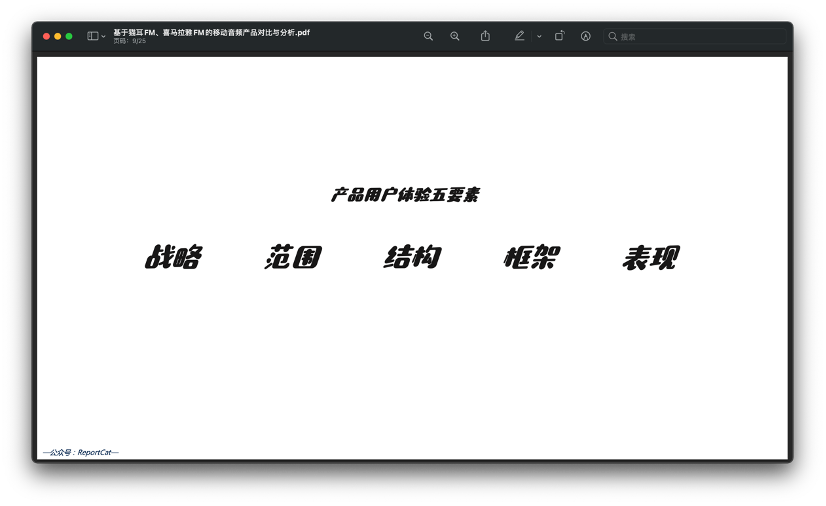Click the zoom in magnifier icon
This screenshot has height=506, width=826.
click(x=455, y=36)
